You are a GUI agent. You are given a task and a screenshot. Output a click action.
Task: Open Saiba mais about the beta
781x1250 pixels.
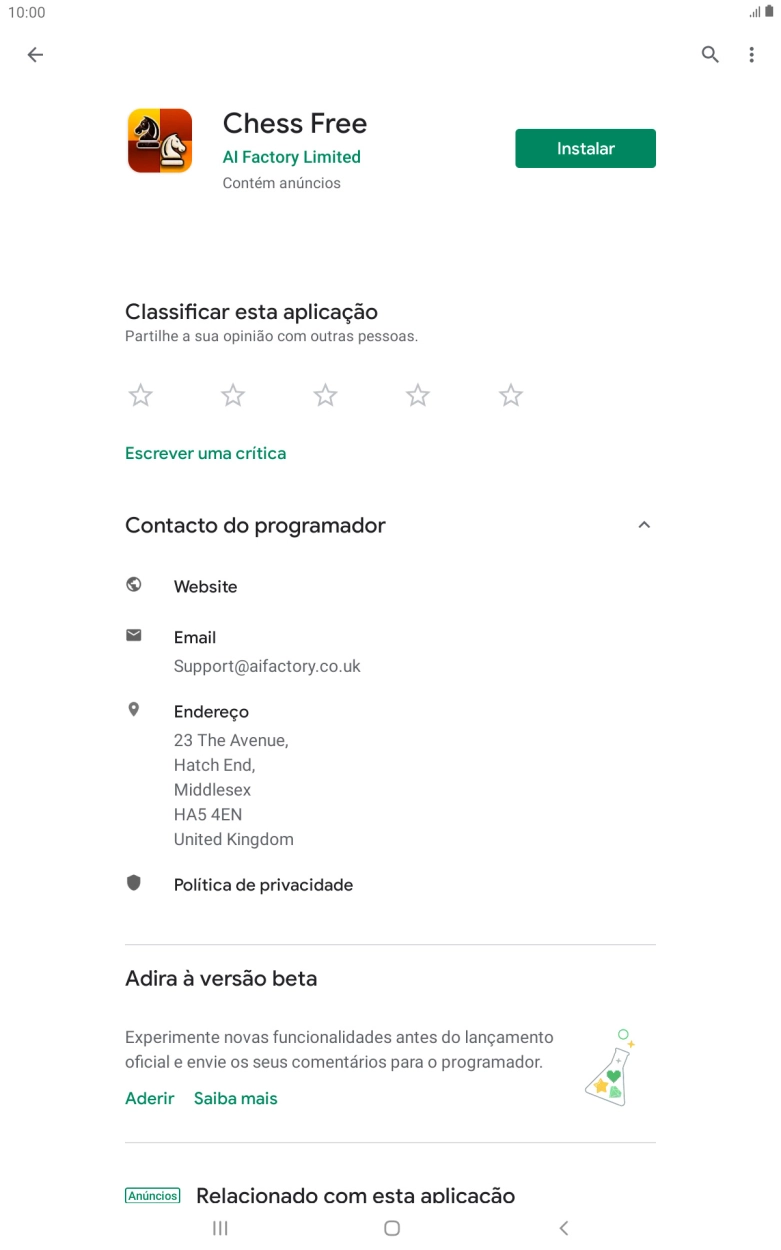tap(235, 1098)
